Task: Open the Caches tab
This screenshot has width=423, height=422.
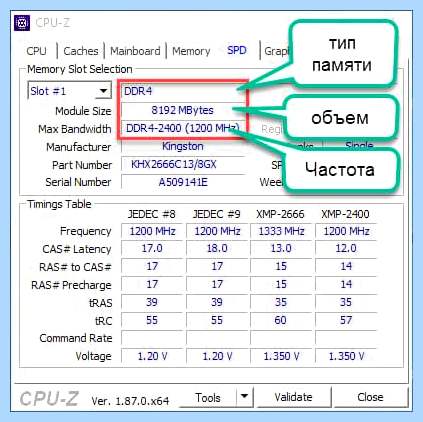Action: tap(81, 51)
